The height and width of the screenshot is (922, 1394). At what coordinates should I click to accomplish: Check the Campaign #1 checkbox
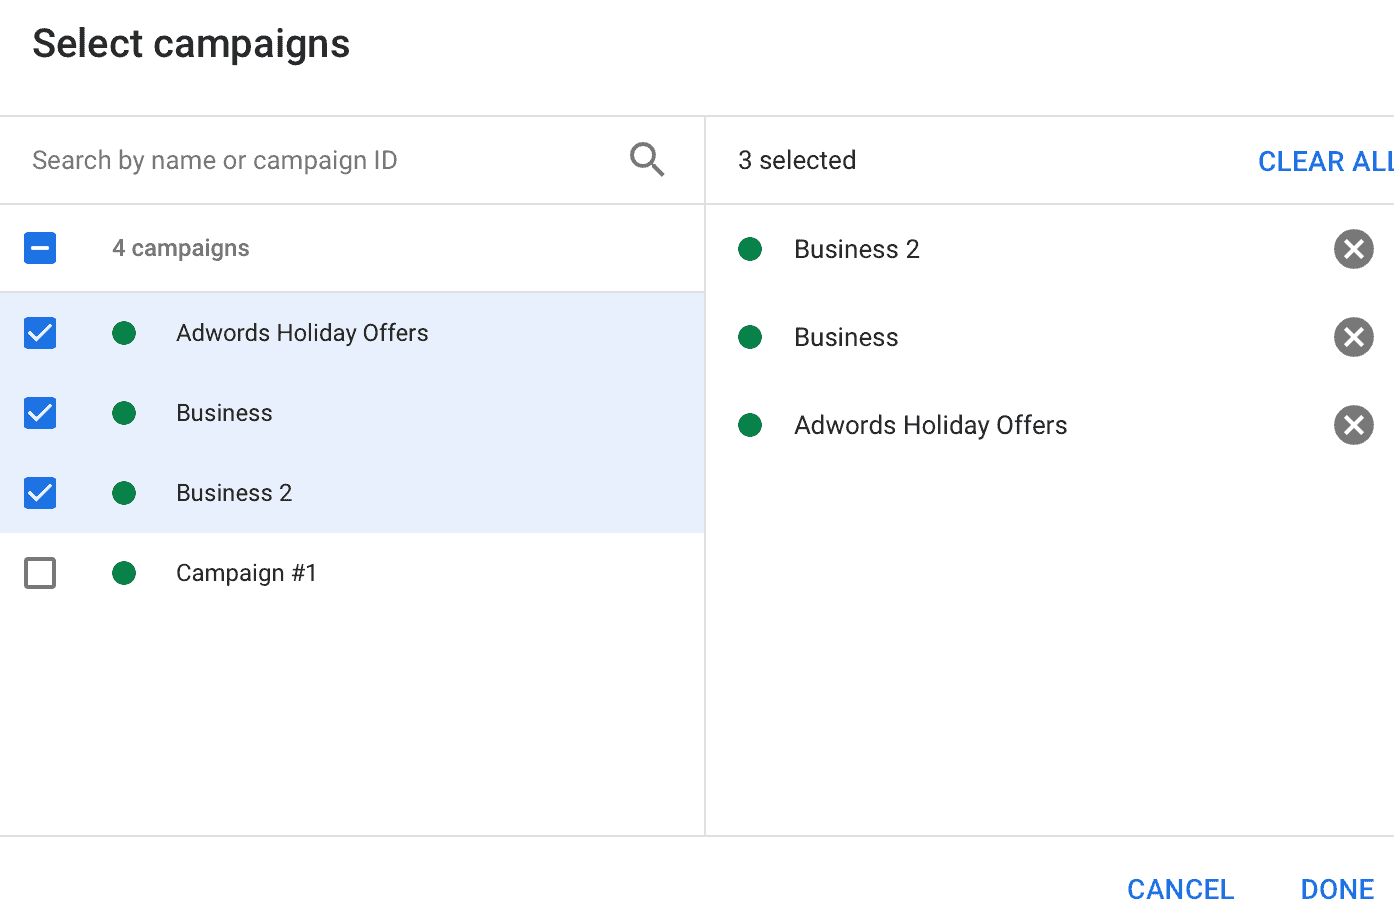pos(40,573)
